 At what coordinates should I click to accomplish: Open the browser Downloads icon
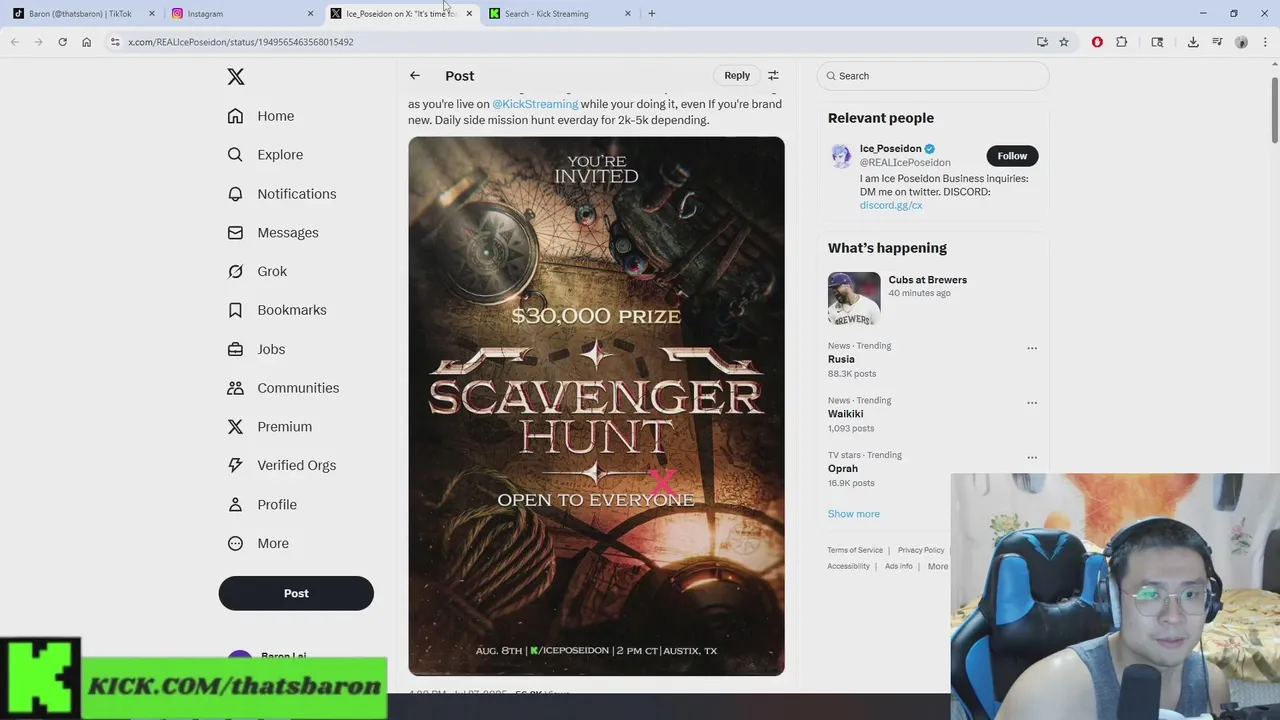(x=1193, y=42)
